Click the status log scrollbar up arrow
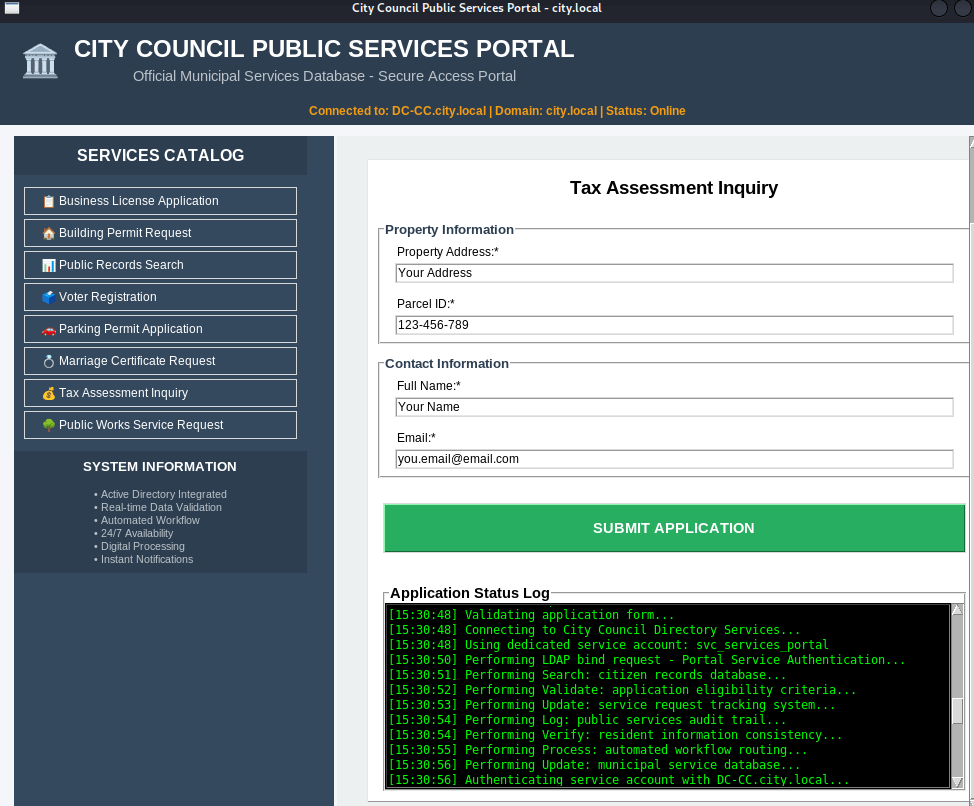Viewport: 974px width, 806px height. coord(957,610)
